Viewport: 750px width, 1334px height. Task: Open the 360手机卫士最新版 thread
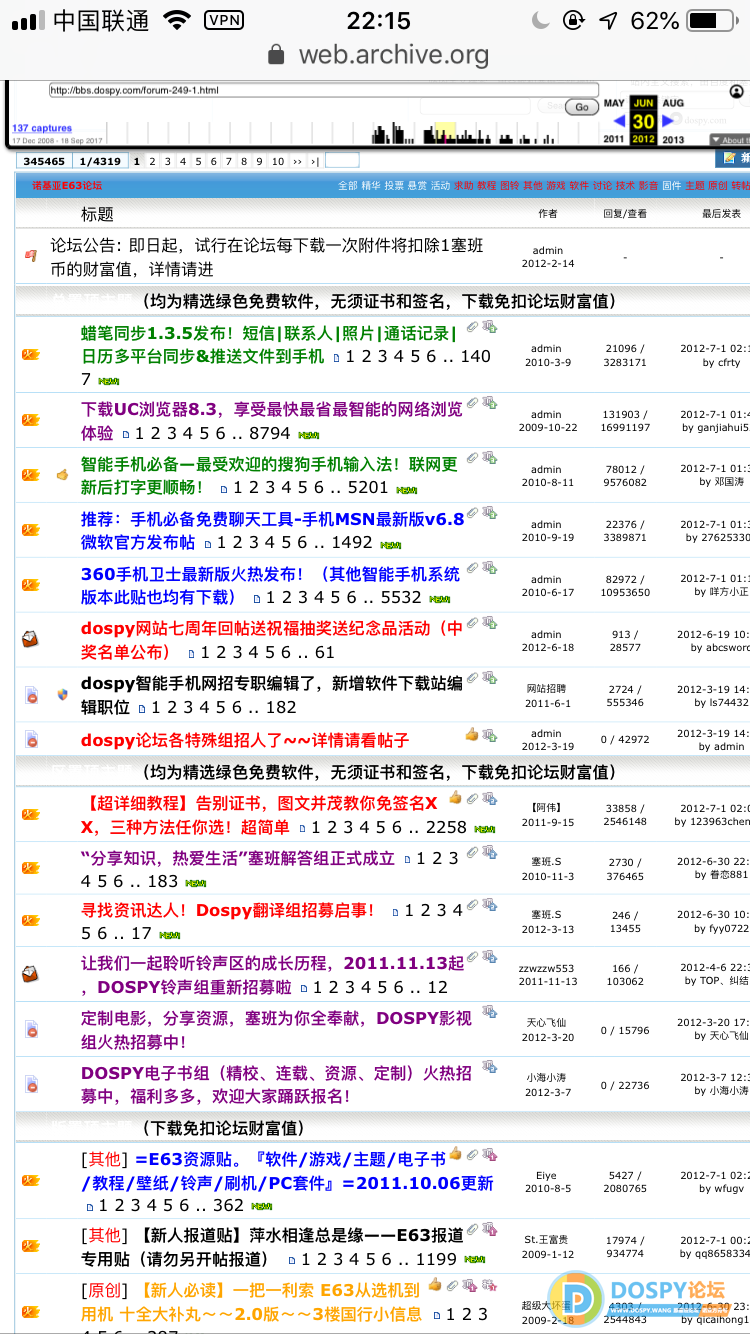tap(270, 585)
